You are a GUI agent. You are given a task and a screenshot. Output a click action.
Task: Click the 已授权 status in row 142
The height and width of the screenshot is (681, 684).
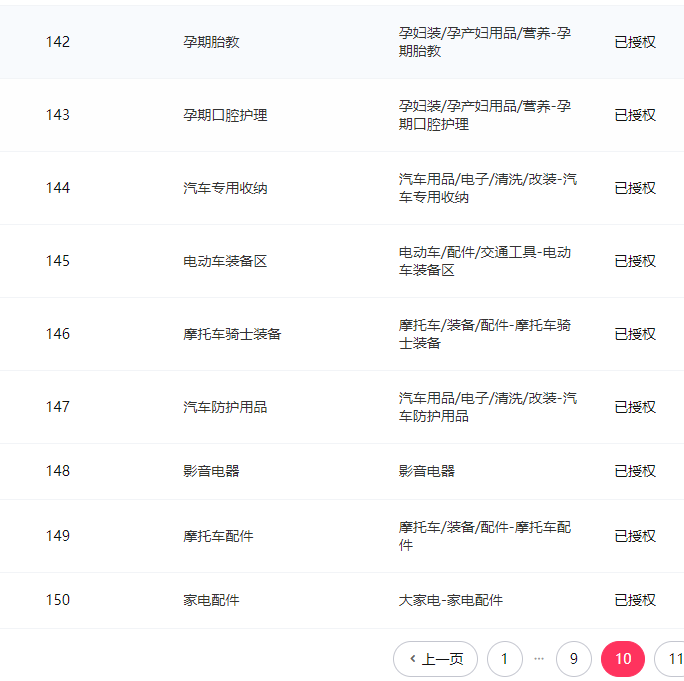(x=635, y=42)
